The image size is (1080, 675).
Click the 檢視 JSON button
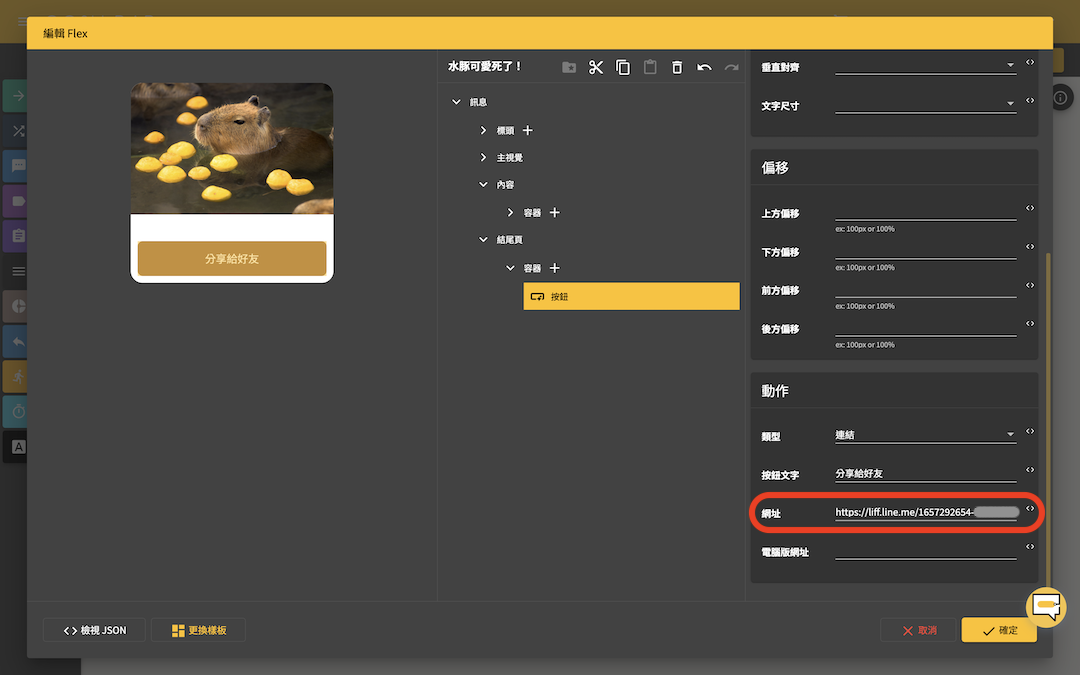[94, 630]
